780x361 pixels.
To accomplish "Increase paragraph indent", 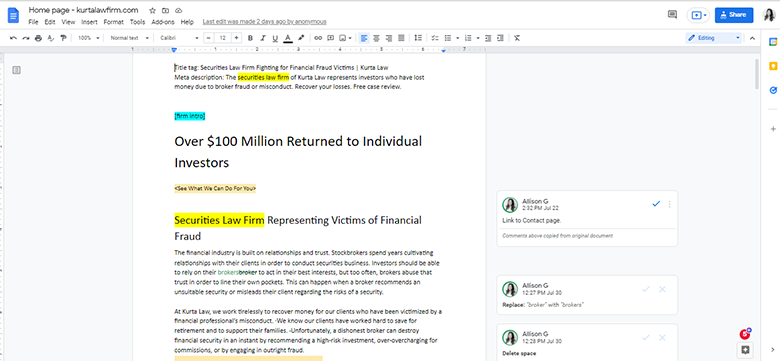I will (500, 38).
